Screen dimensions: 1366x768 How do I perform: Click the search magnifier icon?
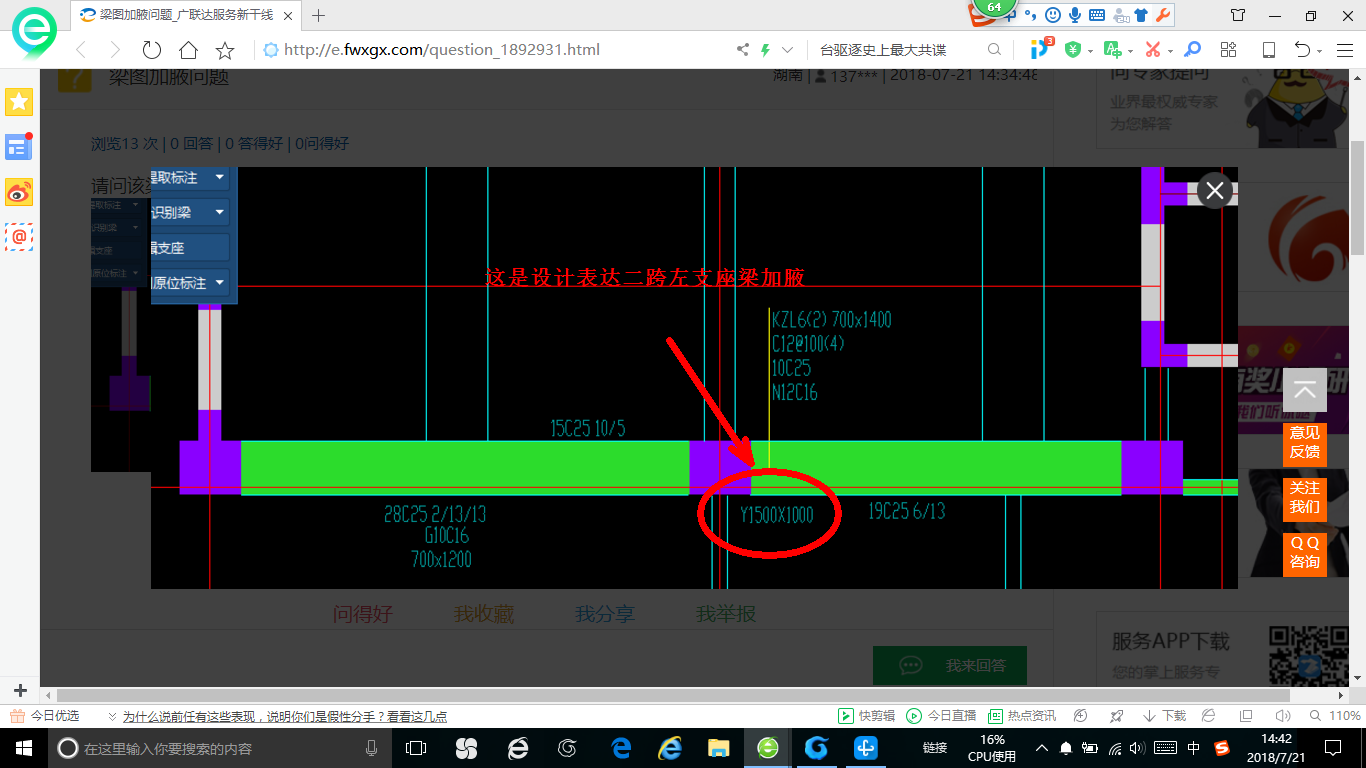pos(994,50)
